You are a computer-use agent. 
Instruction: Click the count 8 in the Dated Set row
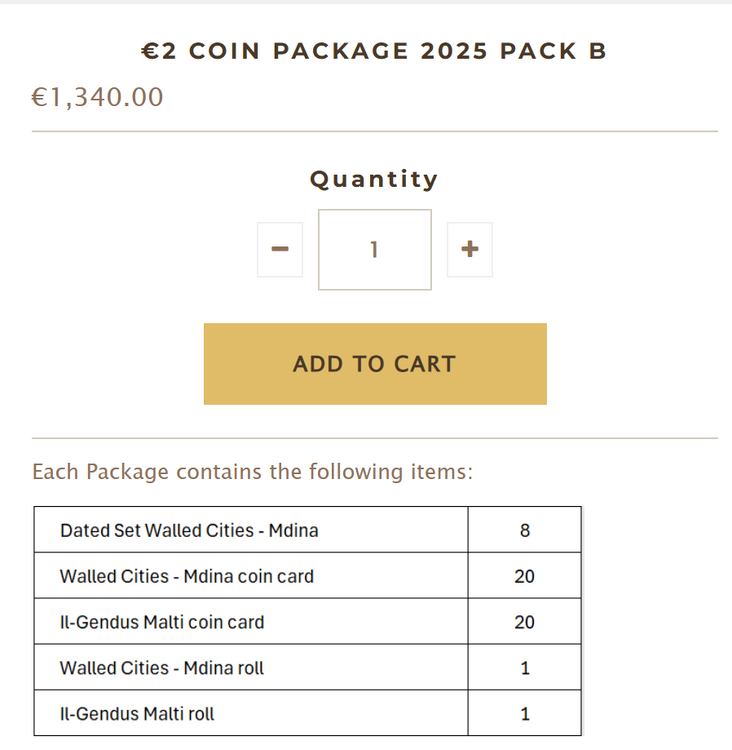[525, 530]
